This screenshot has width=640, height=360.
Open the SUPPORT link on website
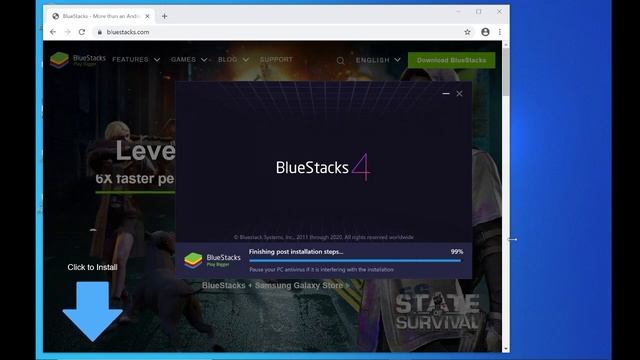point(276,60)
